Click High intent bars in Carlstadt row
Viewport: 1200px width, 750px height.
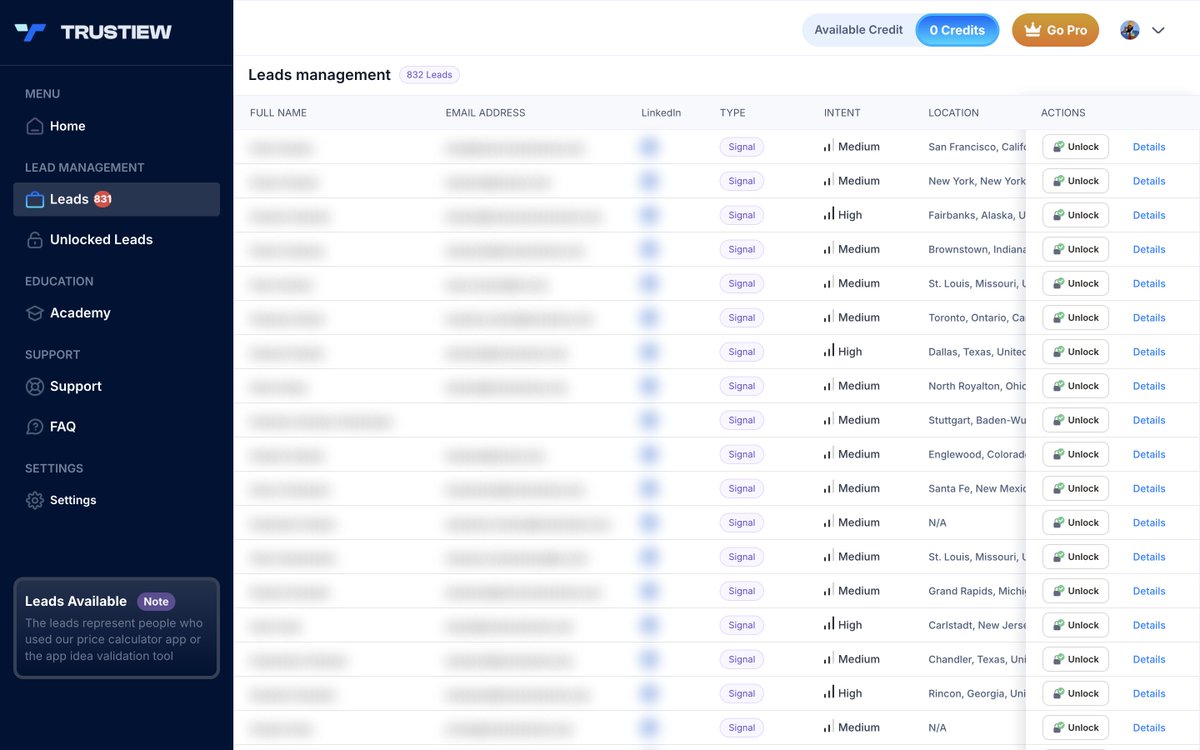click(829, 625)
